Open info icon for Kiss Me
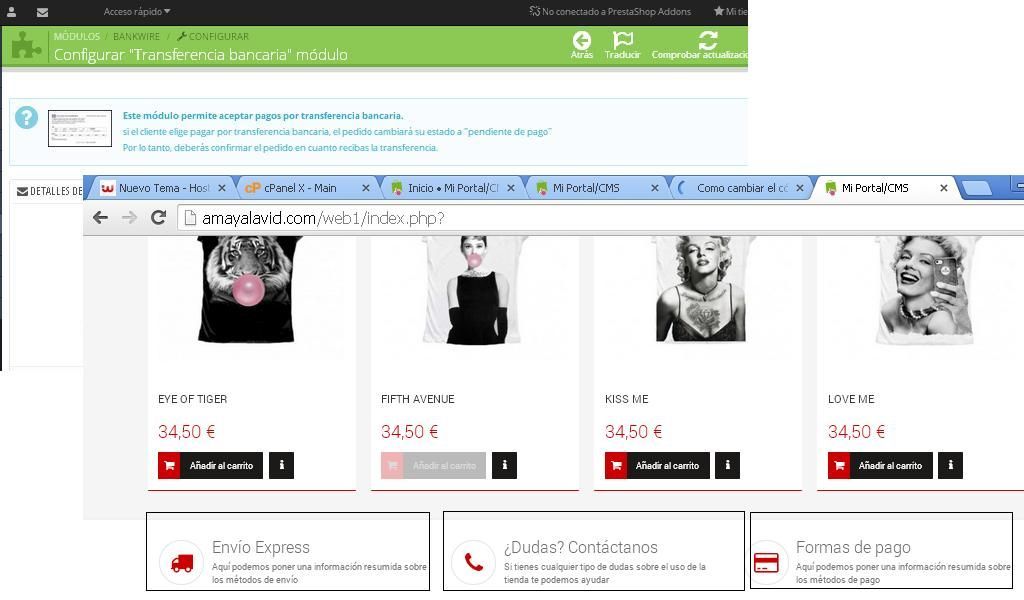1024x600 pixels. tap(728, 466)
